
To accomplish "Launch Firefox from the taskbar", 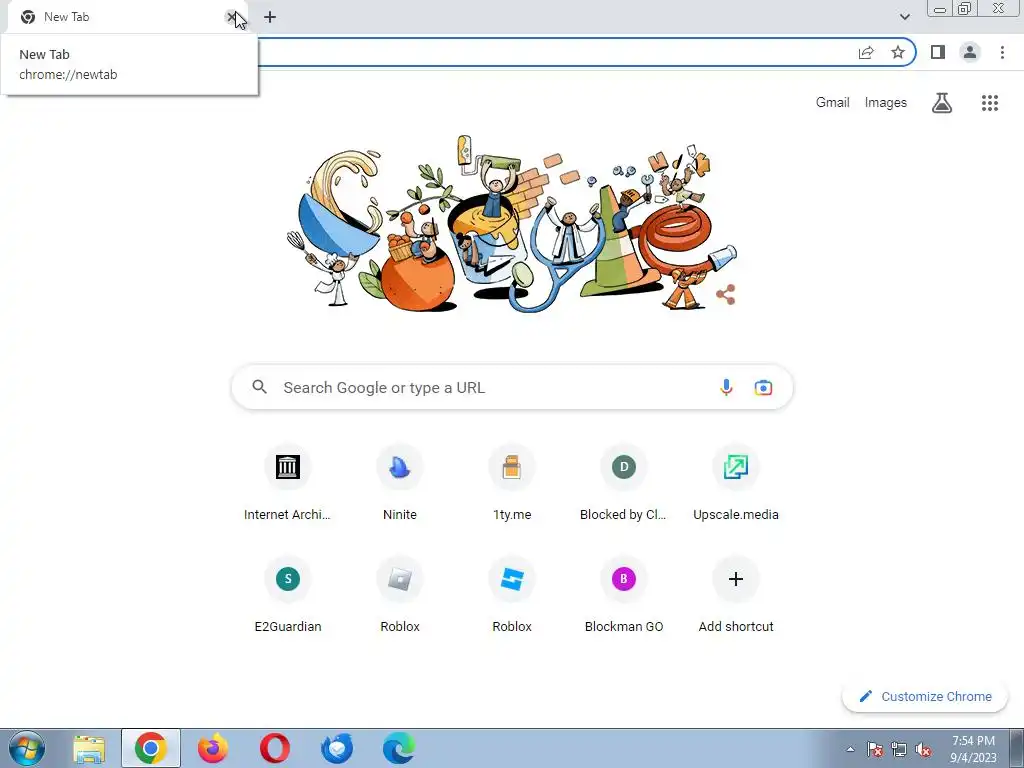I will pos(213,748).
